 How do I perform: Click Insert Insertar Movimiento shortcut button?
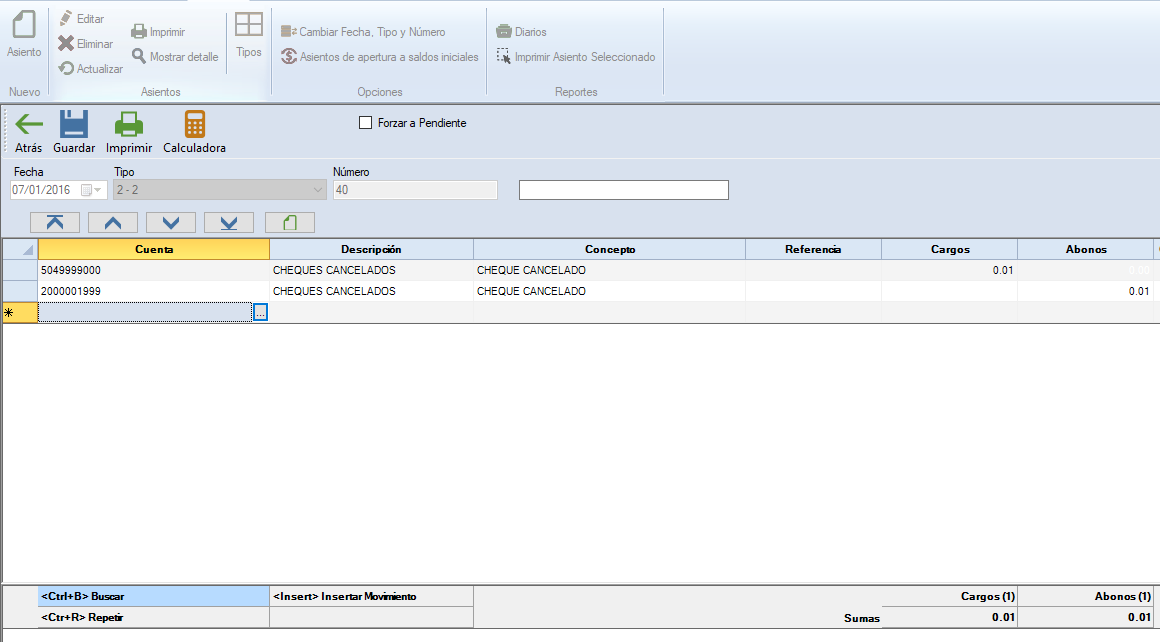(371, 596)
